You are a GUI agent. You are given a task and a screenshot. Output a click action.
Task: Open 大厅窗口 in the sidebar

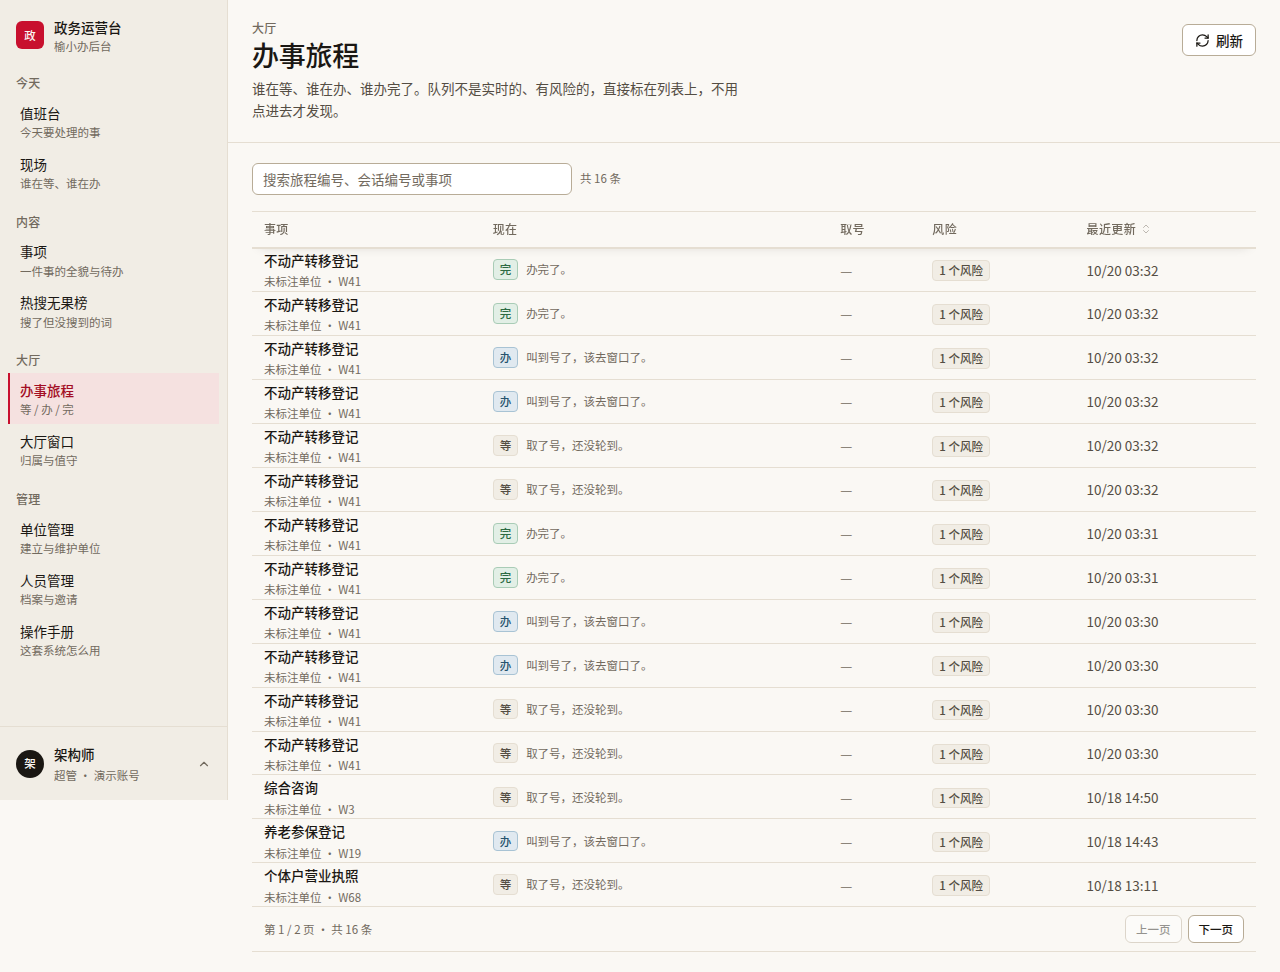pos(113,450)
